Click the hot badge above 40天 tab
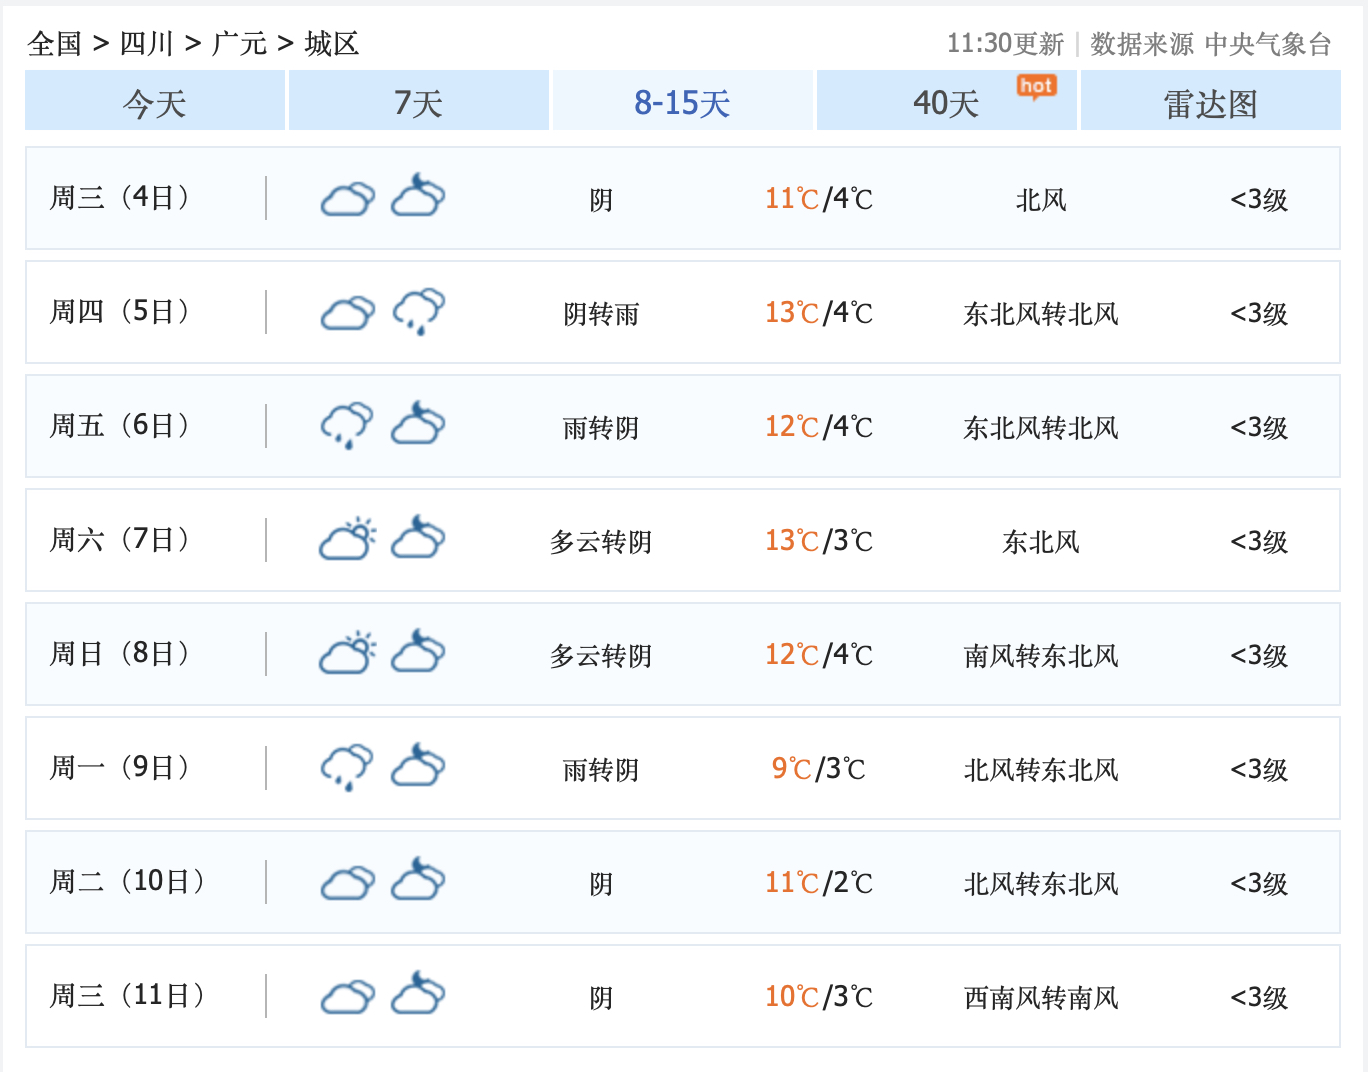This screenshot has width=1368, height=1072. pos(1036,87)
